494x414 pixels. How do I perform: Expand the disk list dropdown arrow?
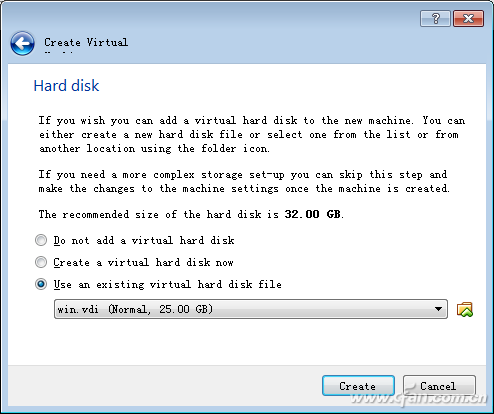tap(439, 309)
